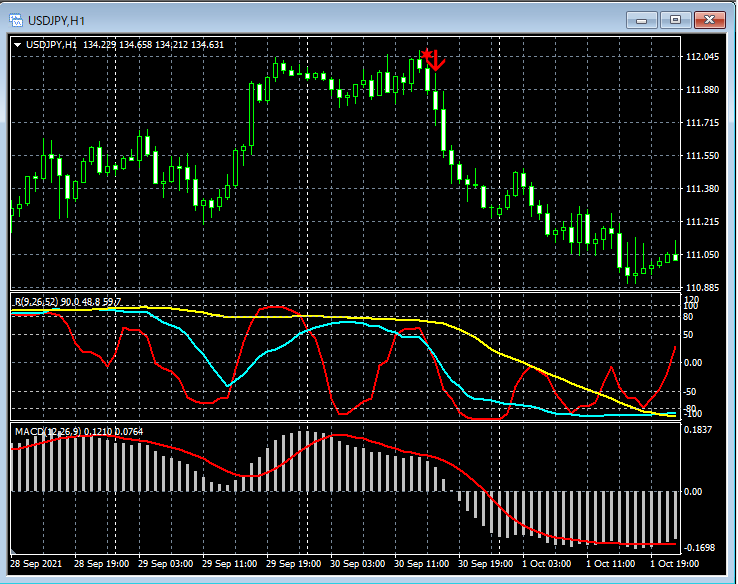
Task: Open the triangle dropdown beside USDJPY,H1 in chart
Action: (17, 45)
